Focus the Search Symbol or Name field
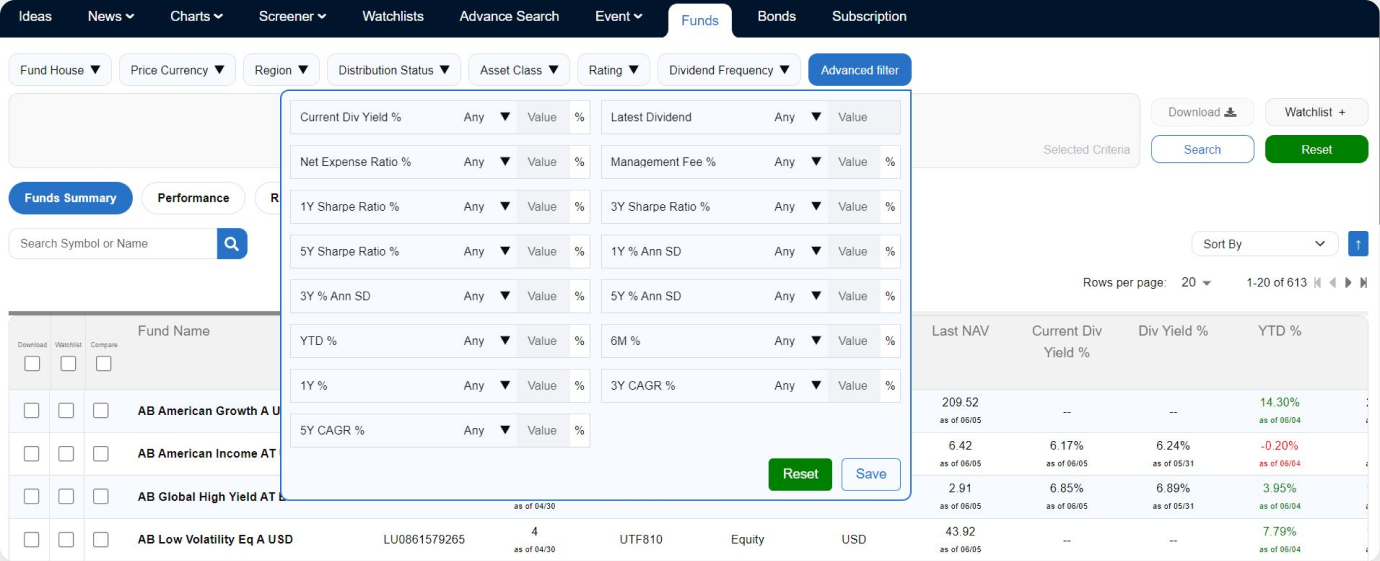 pos(113,243)
